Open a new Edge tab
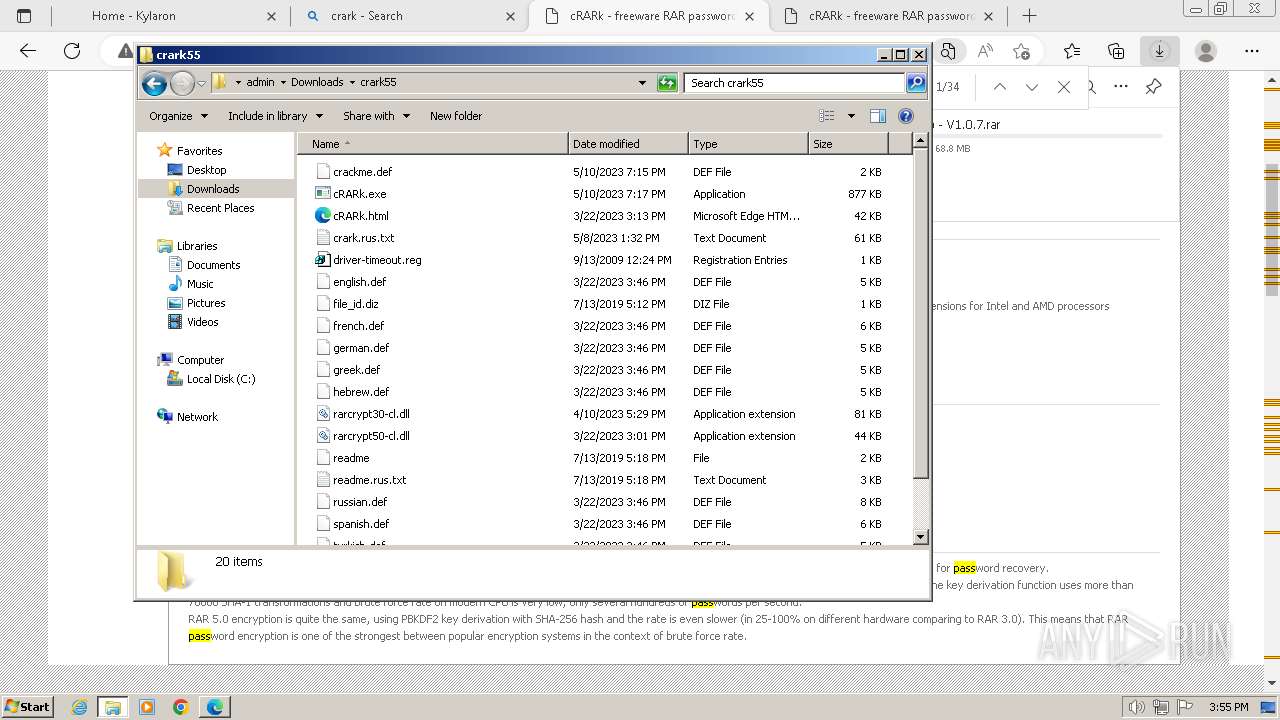The height and width of the screenshot is (720, 1280). click(1029, 16)
